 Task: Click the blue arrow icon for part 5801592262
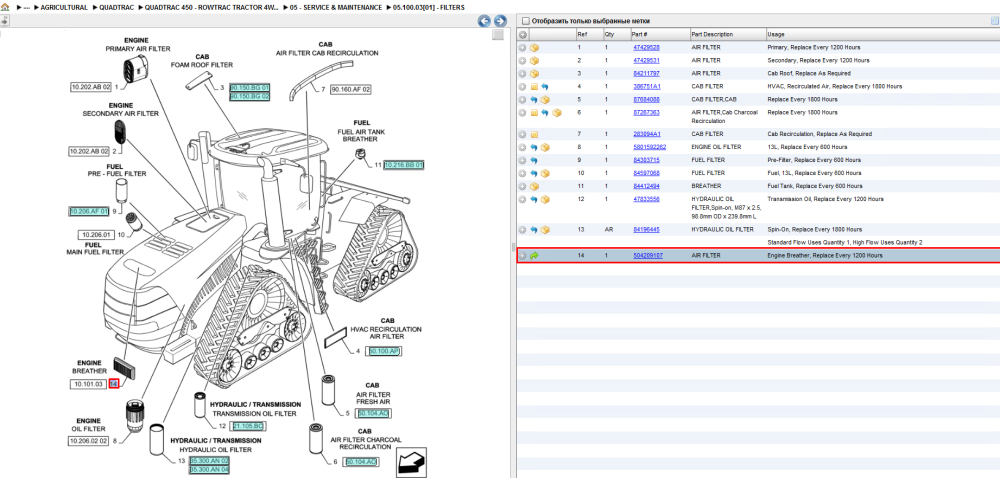point(534,147)
